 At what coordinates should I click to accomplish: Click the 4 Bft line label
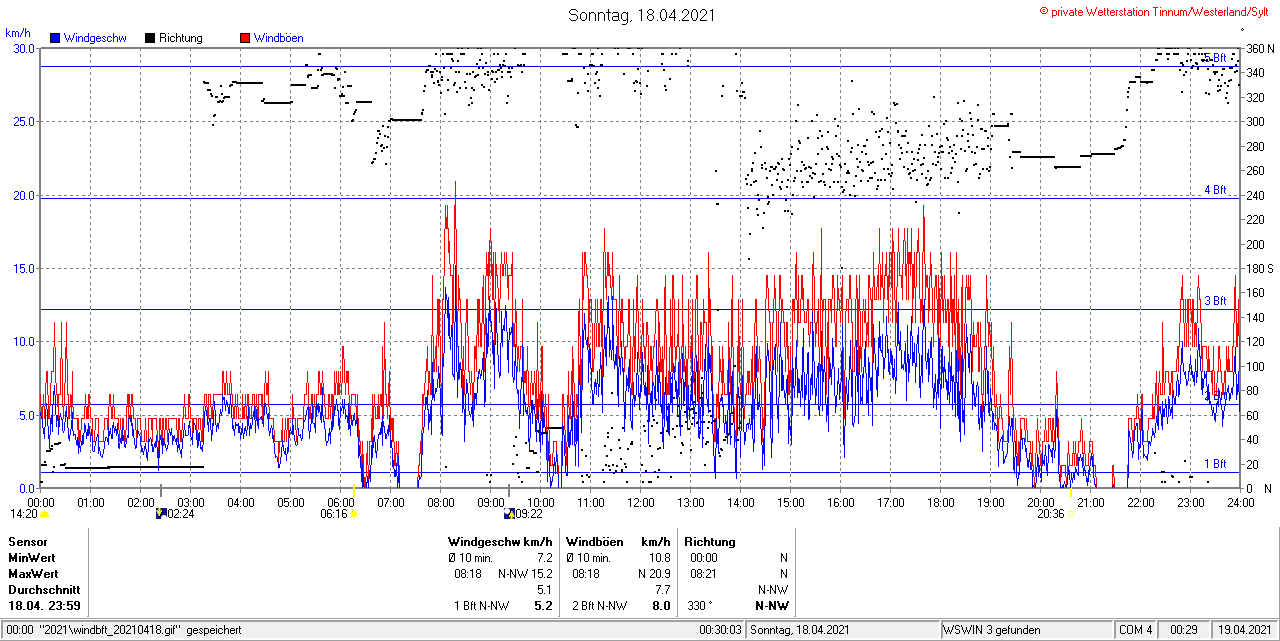tap(1215, 189)
